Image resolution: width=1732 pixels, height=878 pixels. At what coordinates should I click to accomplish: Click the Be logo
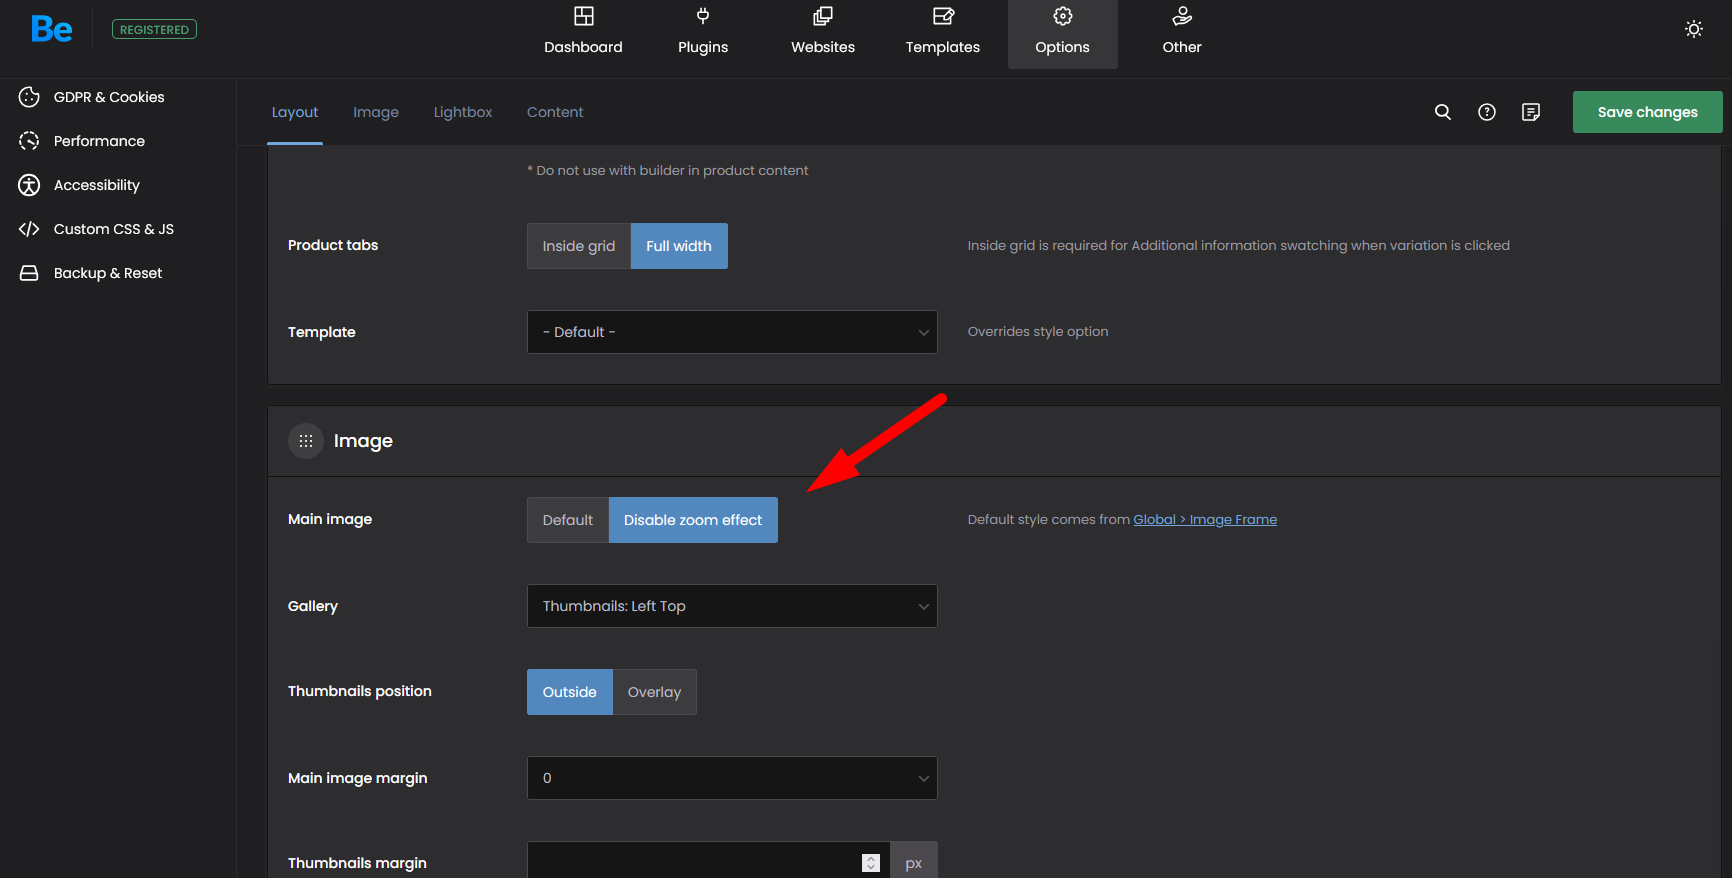[51, 29]
